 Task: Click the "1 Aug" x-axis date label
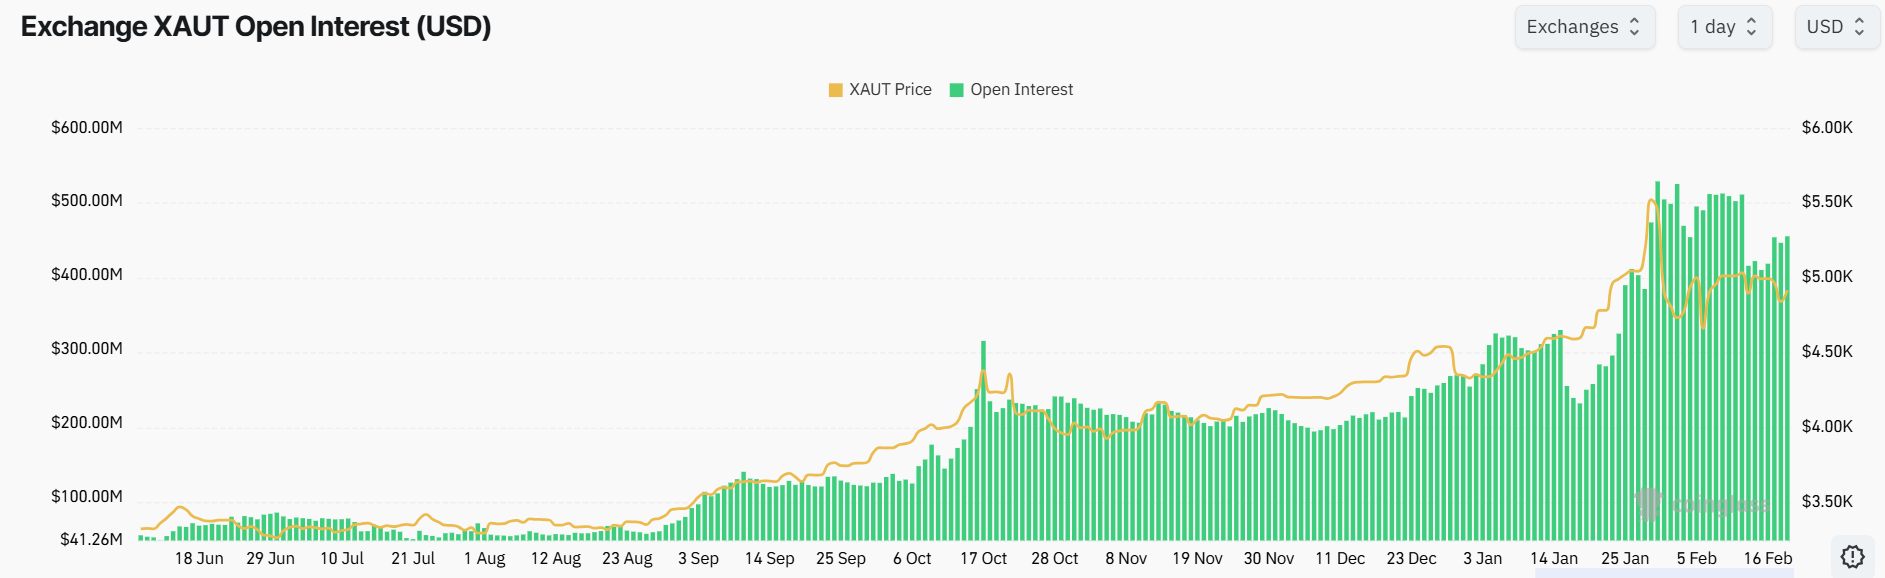(x=484, y=558)
